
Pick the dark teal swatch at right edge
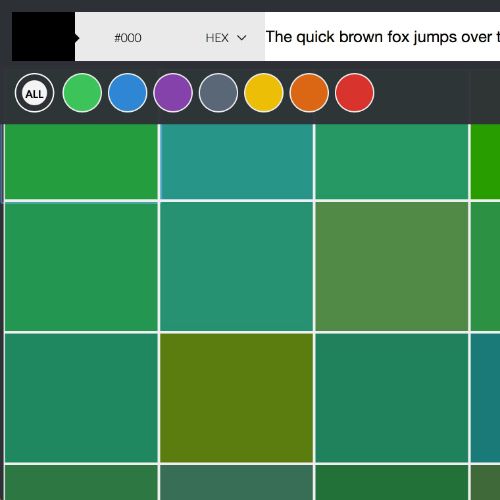[486, 398]
